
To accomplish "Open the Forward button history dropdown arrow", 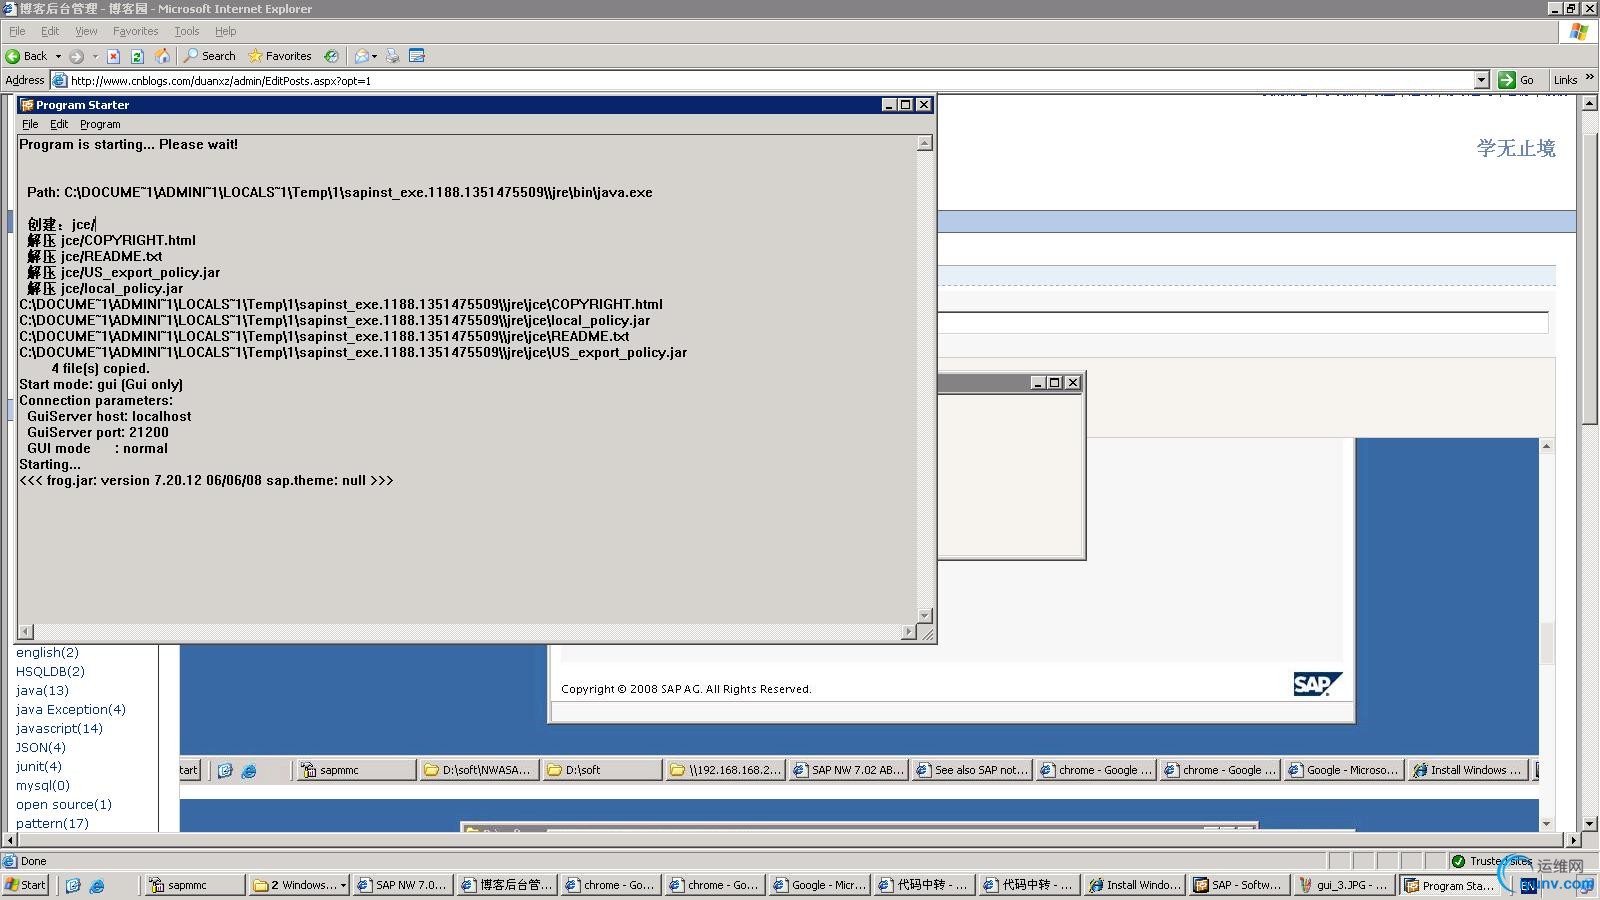I will point(95,56).
